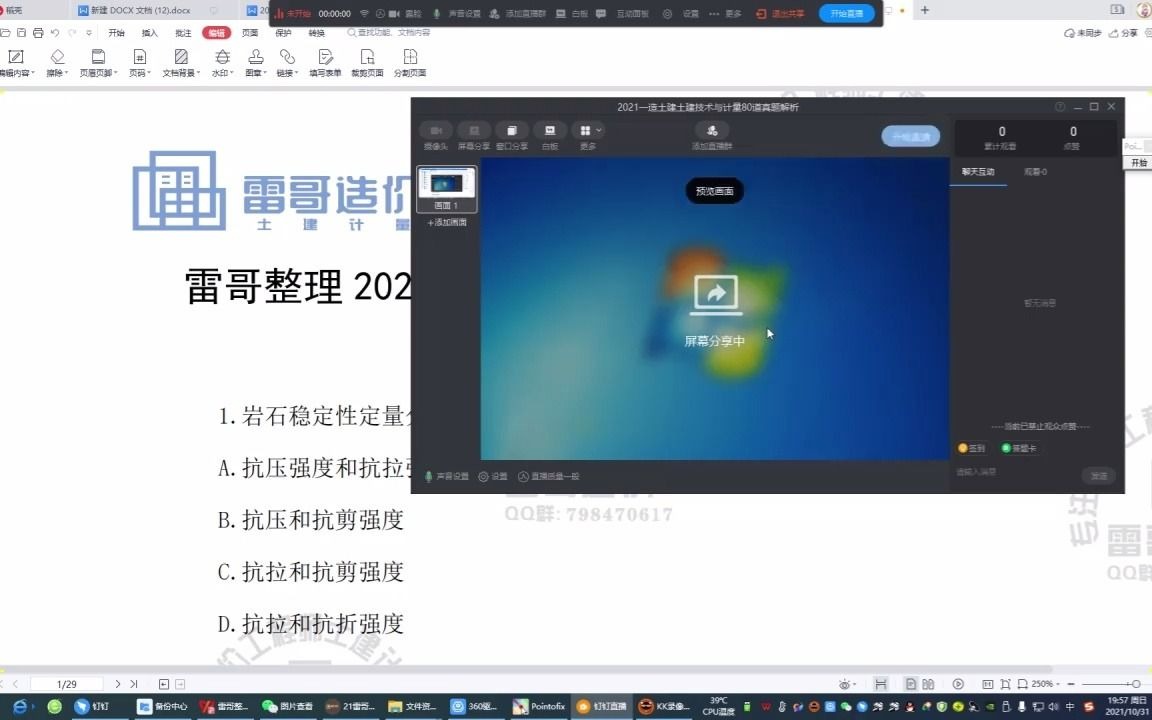This screenshot has width=1152, height=720.
Task: Open the 链接 link tool
Action: [287, 60]
